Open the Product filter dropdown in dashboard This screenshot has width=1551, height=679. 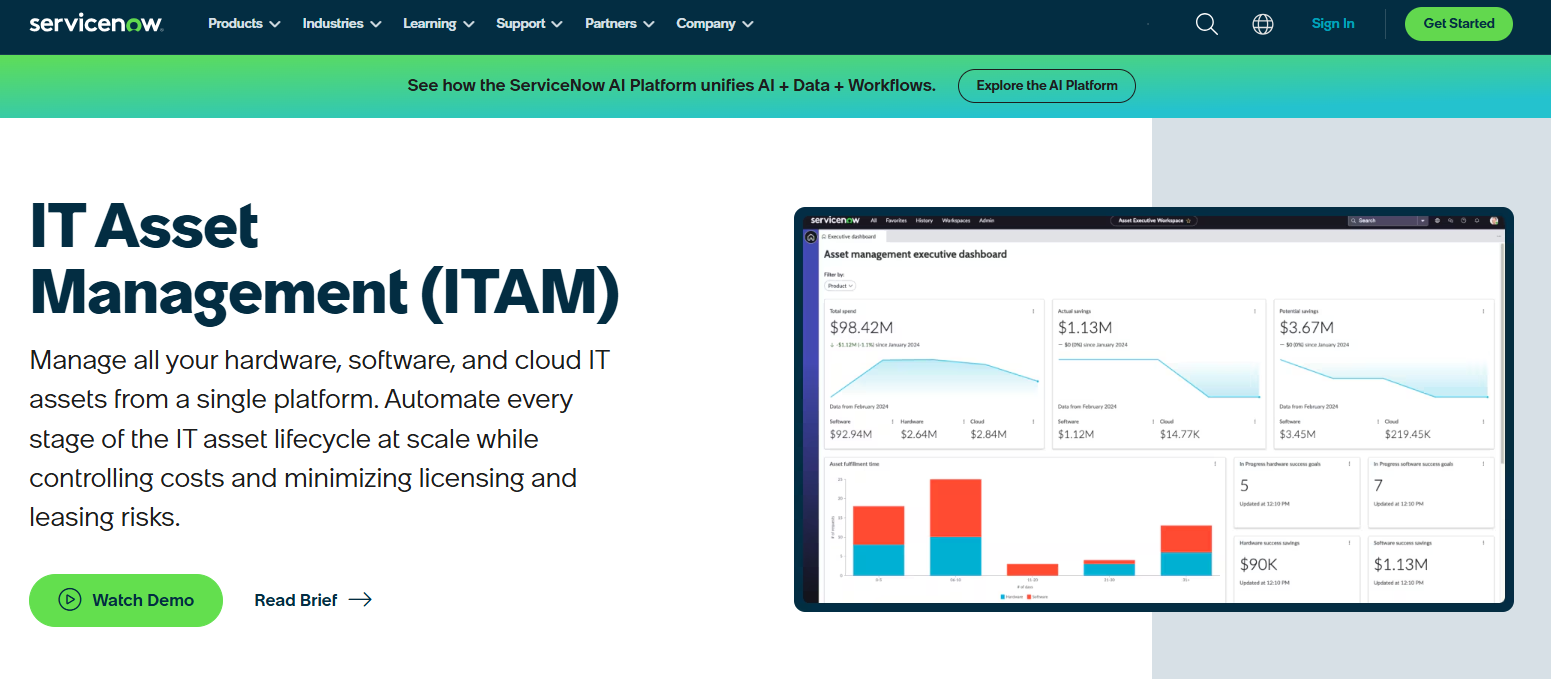840,286
